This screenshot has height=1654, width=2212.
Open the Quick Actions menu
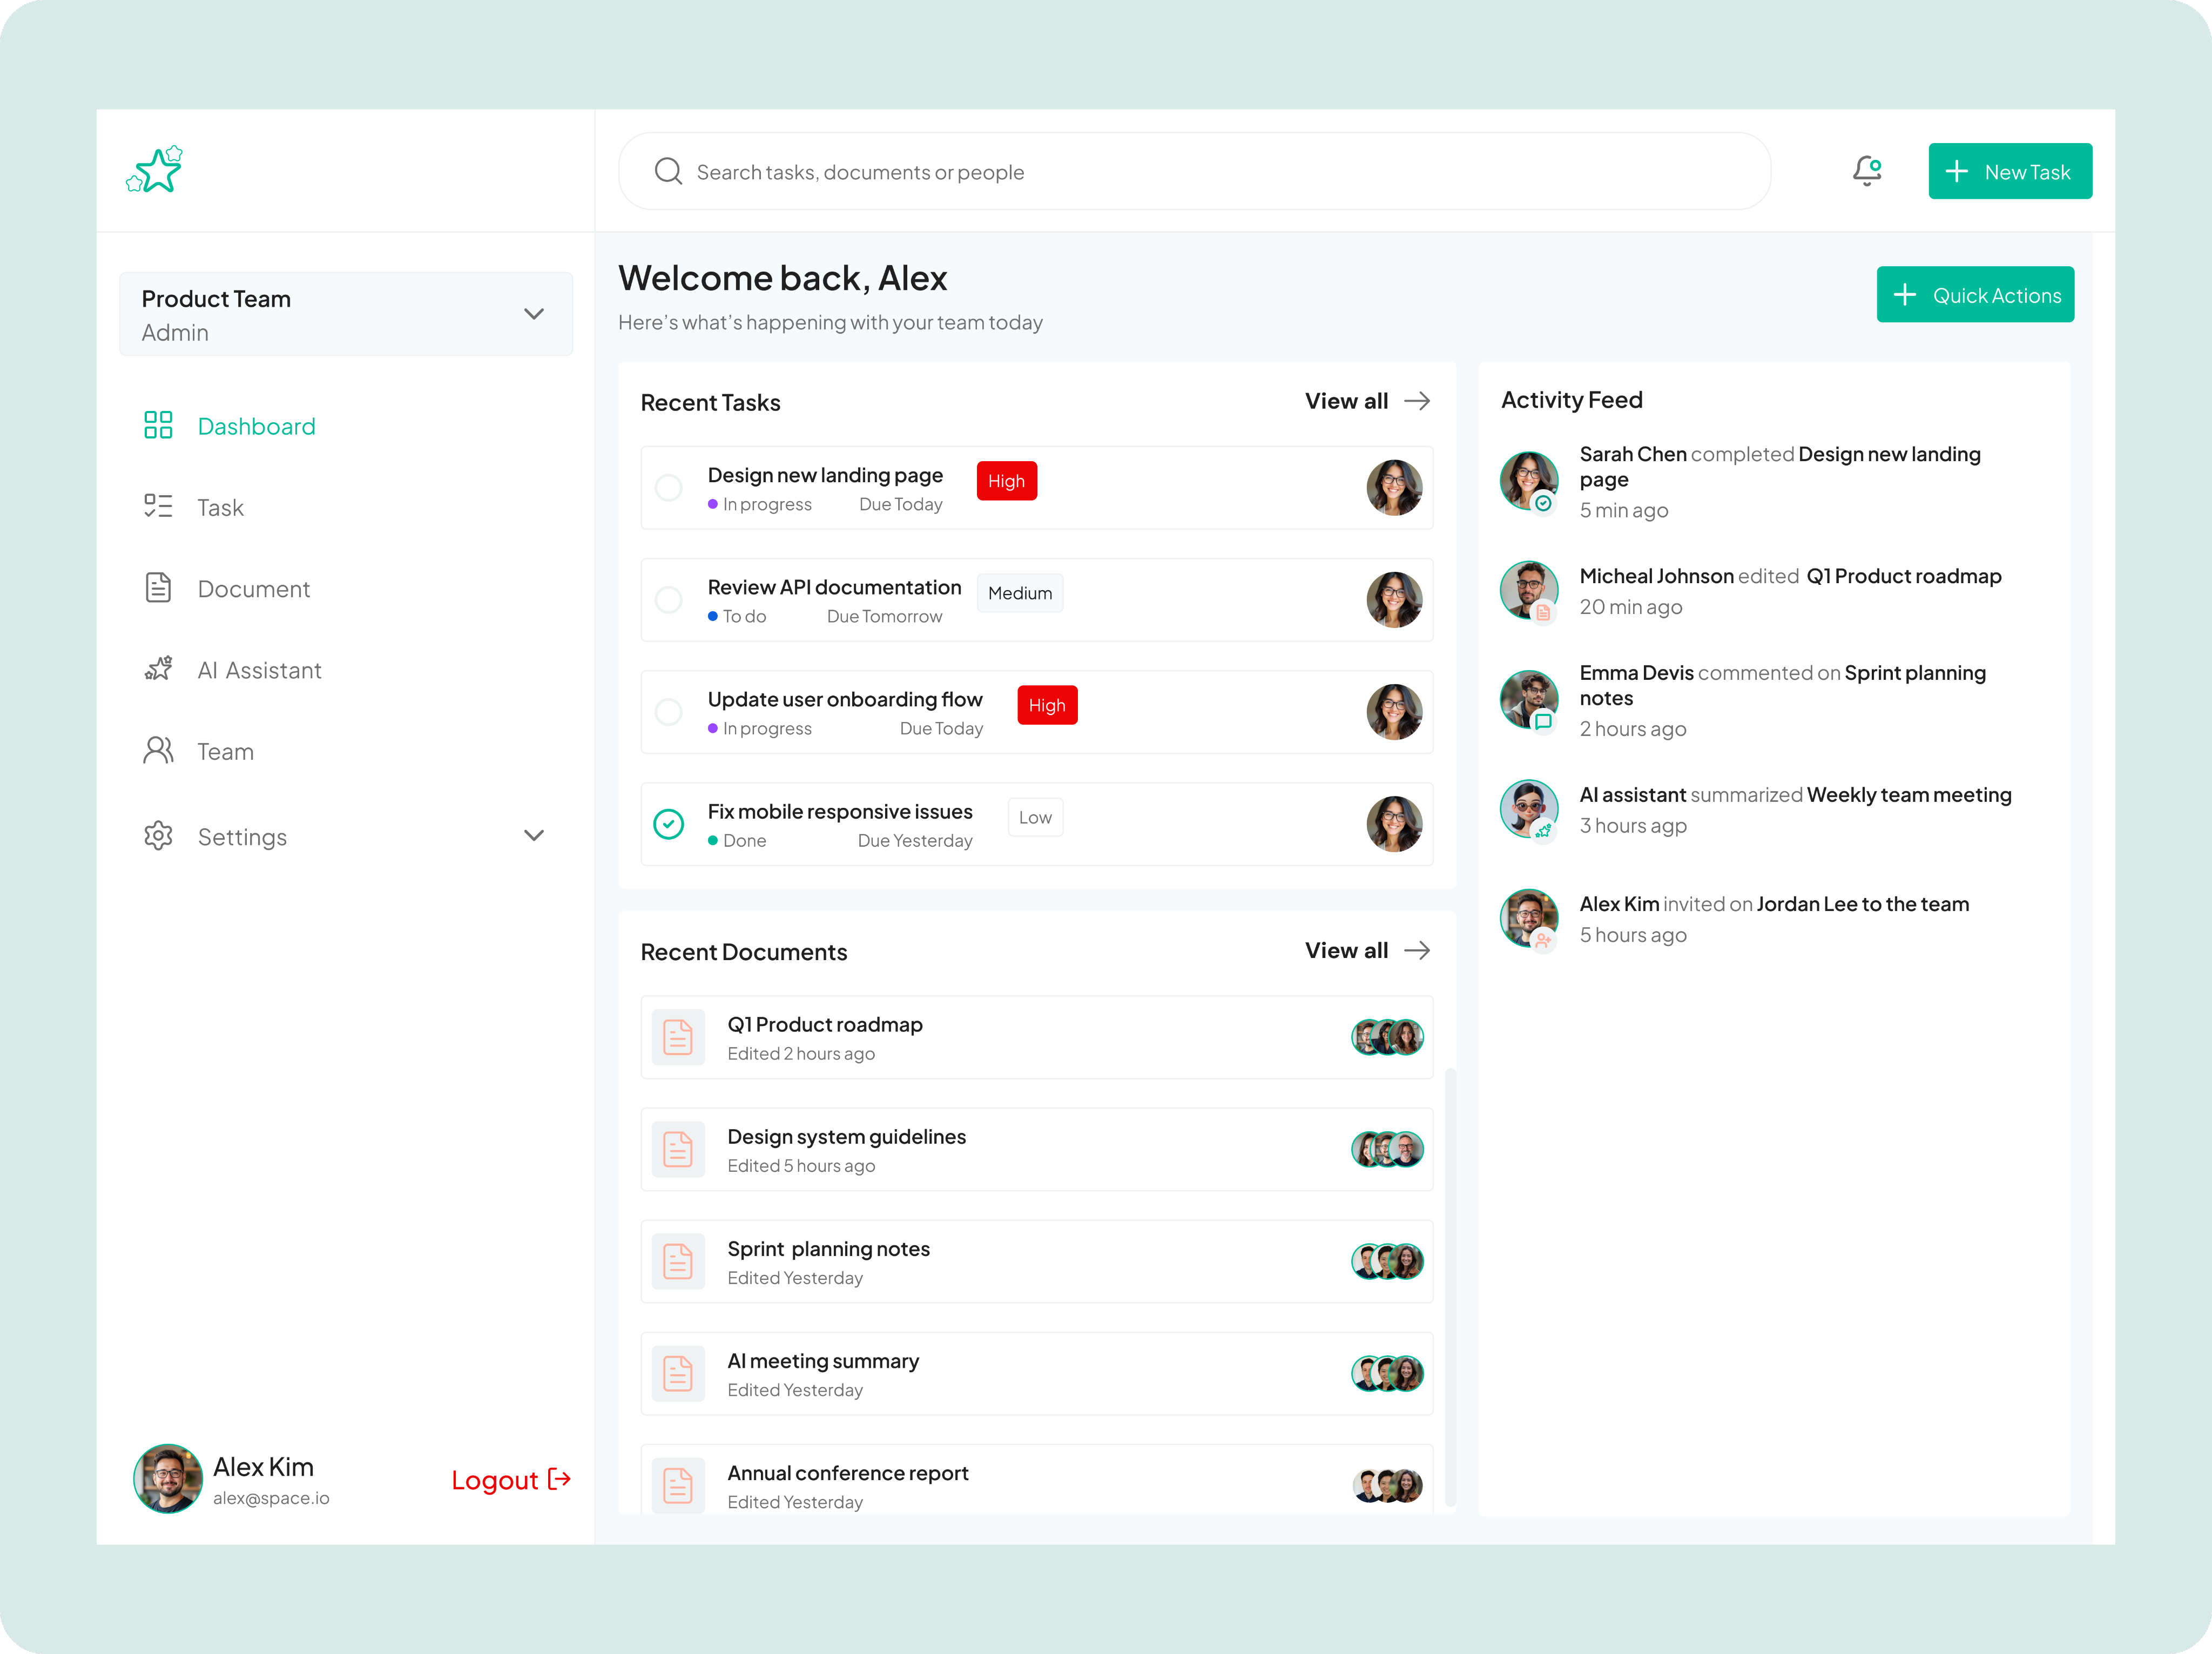point(1974,295)
